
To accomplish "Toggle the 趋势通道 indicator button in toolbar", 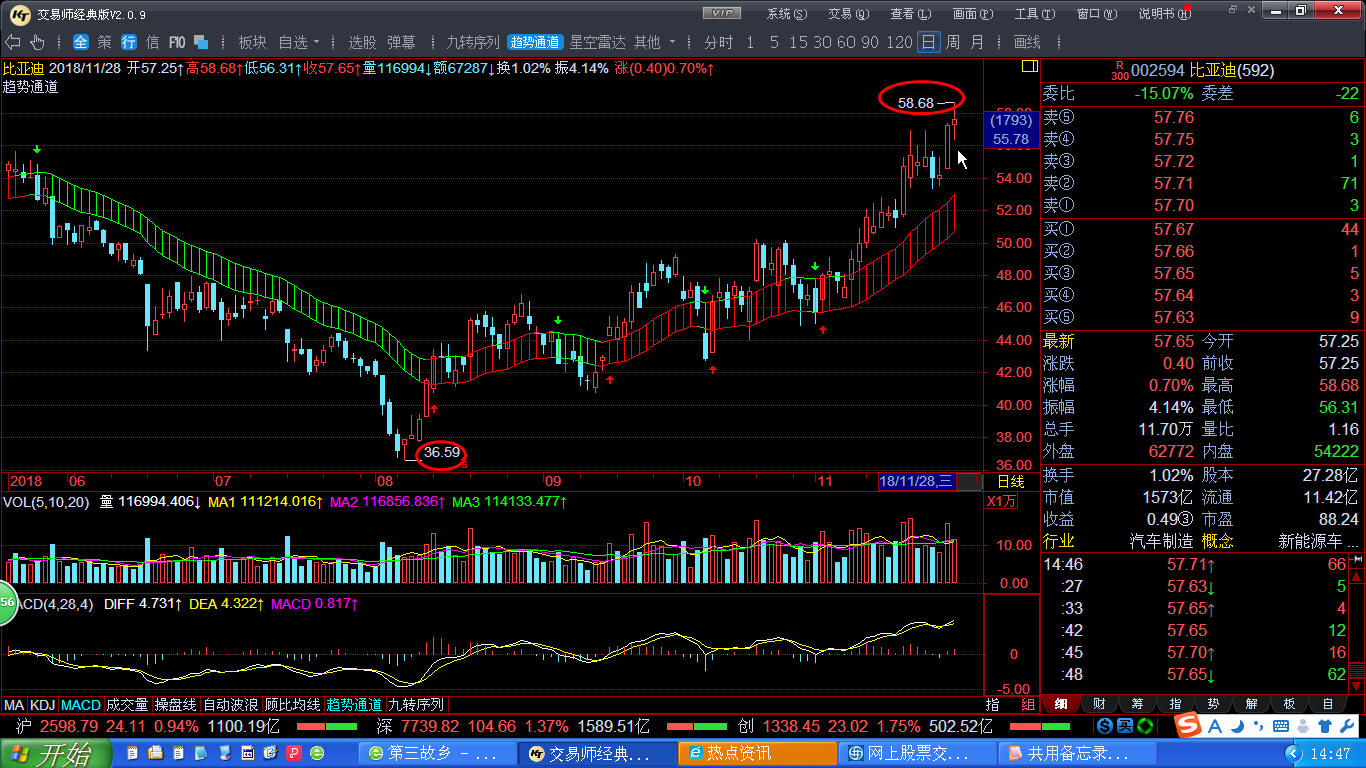I will coord(535,42).
